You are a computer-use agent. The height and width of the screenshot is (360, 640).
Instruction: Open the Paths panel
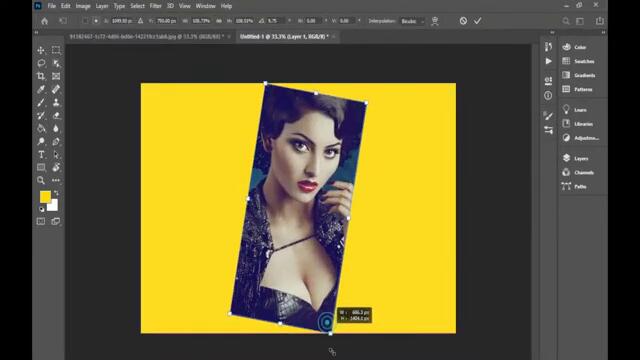pyautogui.click(x=575, y=187)
